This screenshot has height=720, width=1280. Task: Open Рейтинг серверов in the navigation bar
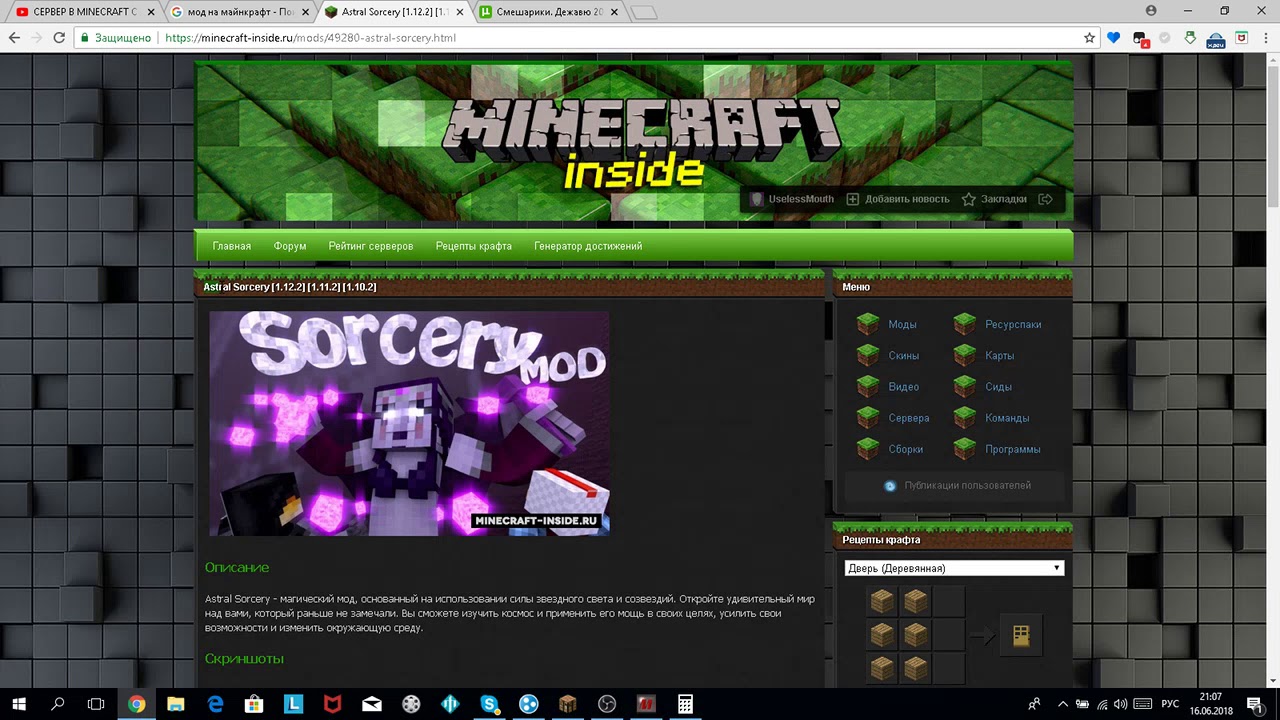point(371,246)
